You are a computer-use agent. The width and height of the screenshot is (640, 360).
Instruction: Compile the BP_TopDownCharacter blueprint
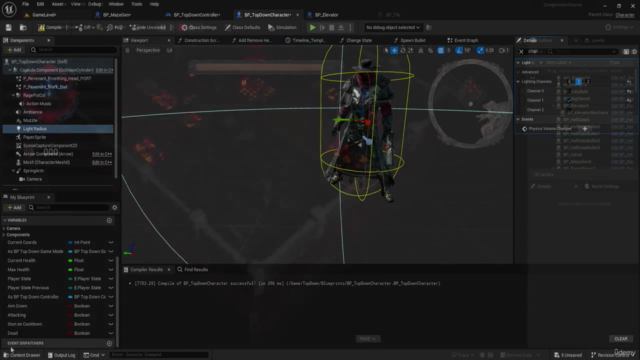pos(50,27)
